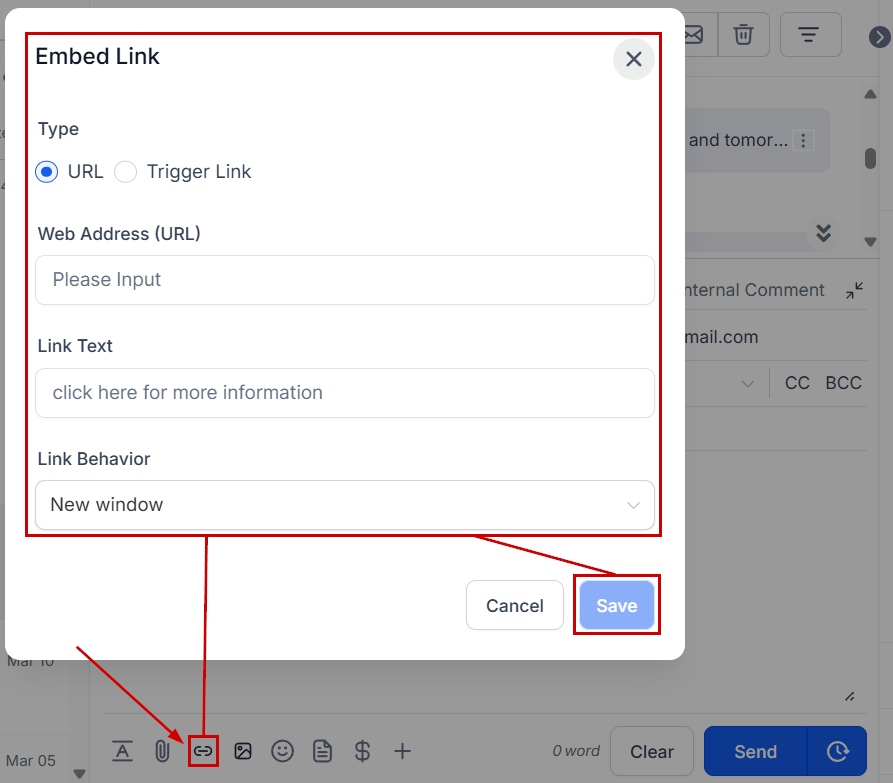Open the emoji picker smiley icon

click(282, 751)
